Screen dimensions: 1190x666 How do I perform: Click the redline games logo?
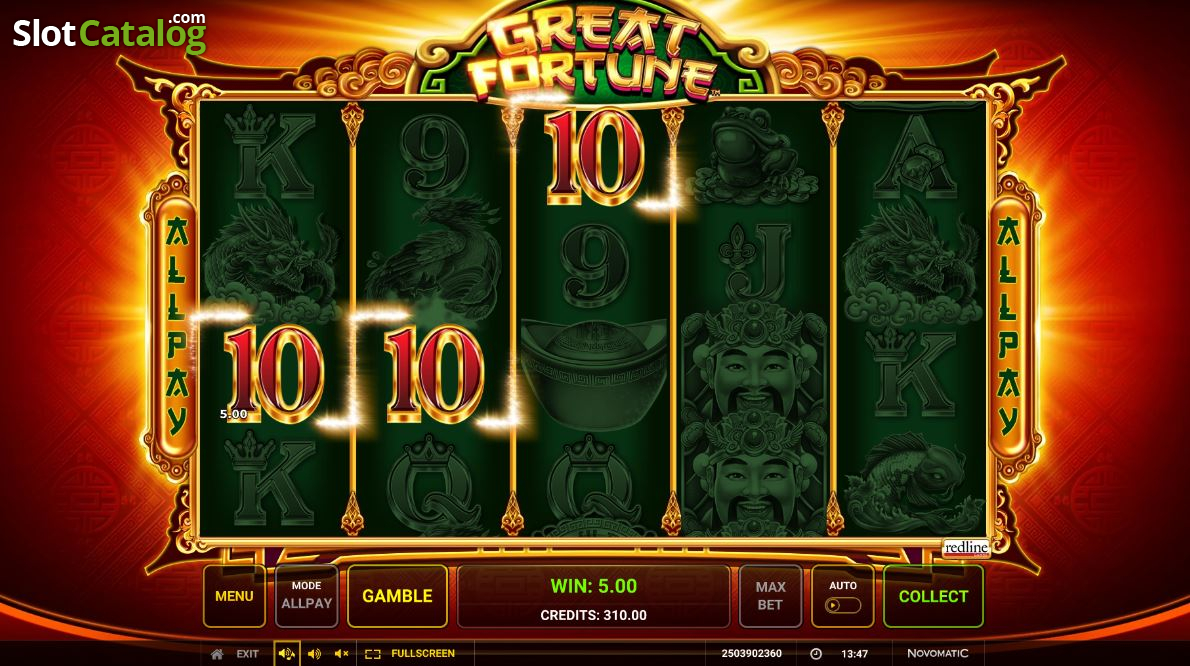point(966,548)
